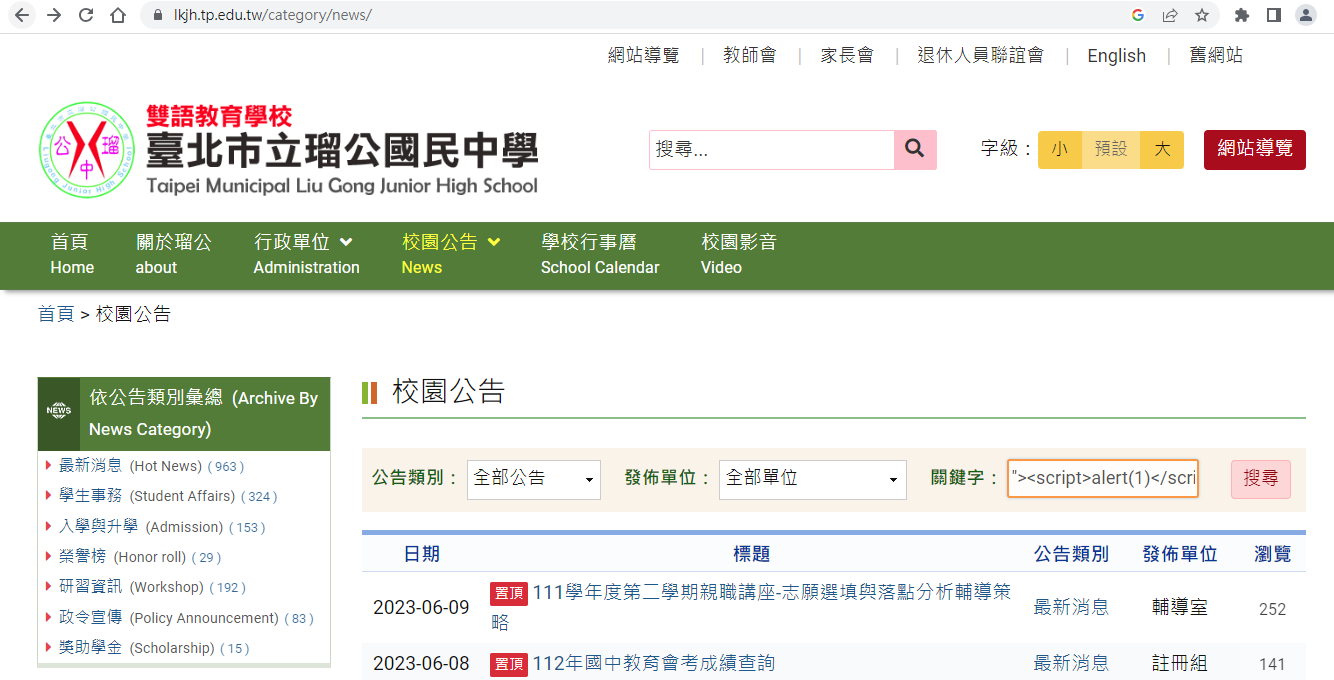Open 關於瑠公 about nav item

click(x=174, y=254)
